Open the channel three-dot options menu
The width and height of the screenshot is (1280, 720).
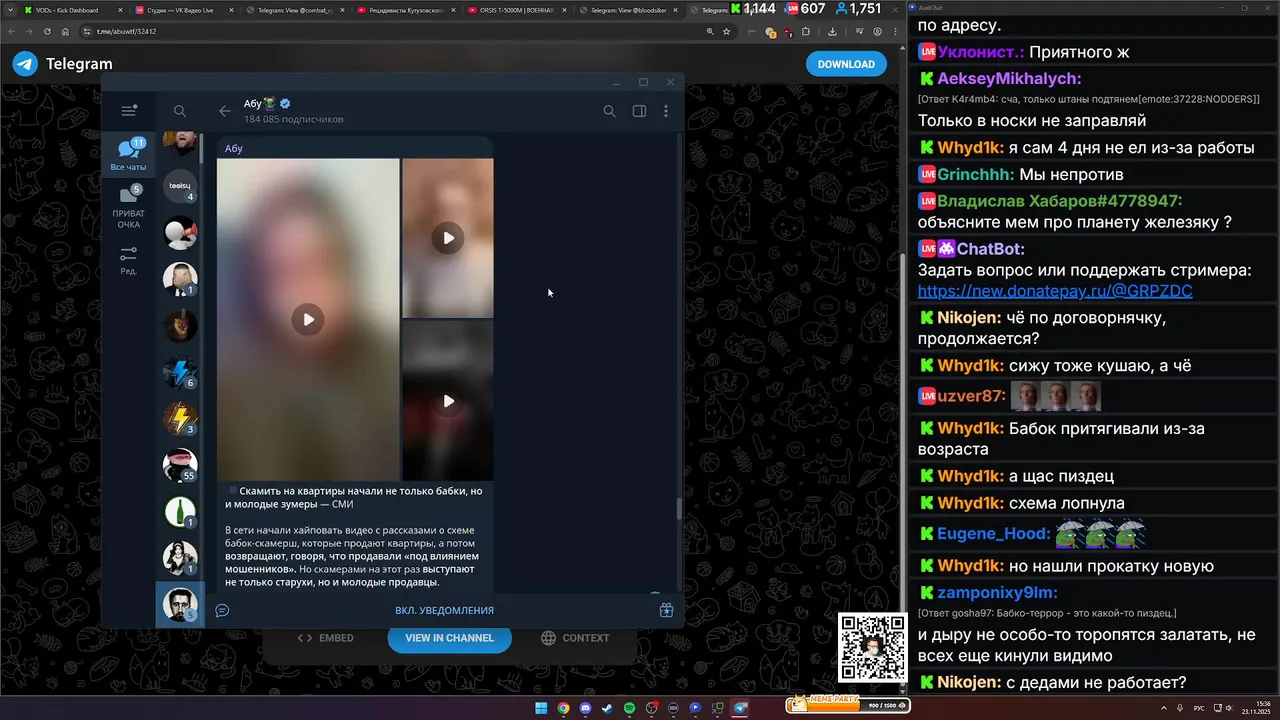click(666, 111)
